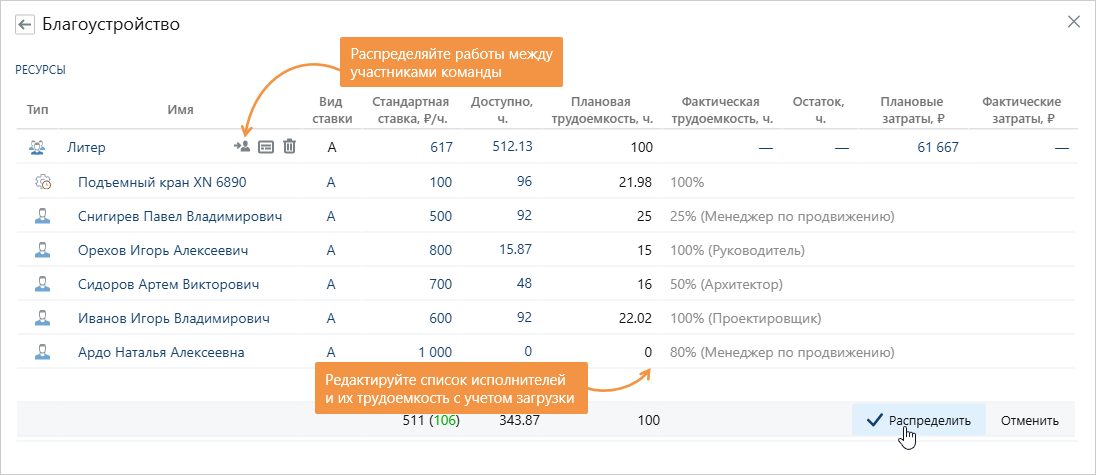Click the add participant icon in Литер row
Image resolution: width=1096 pixels, height=475 pixels.
241,147
